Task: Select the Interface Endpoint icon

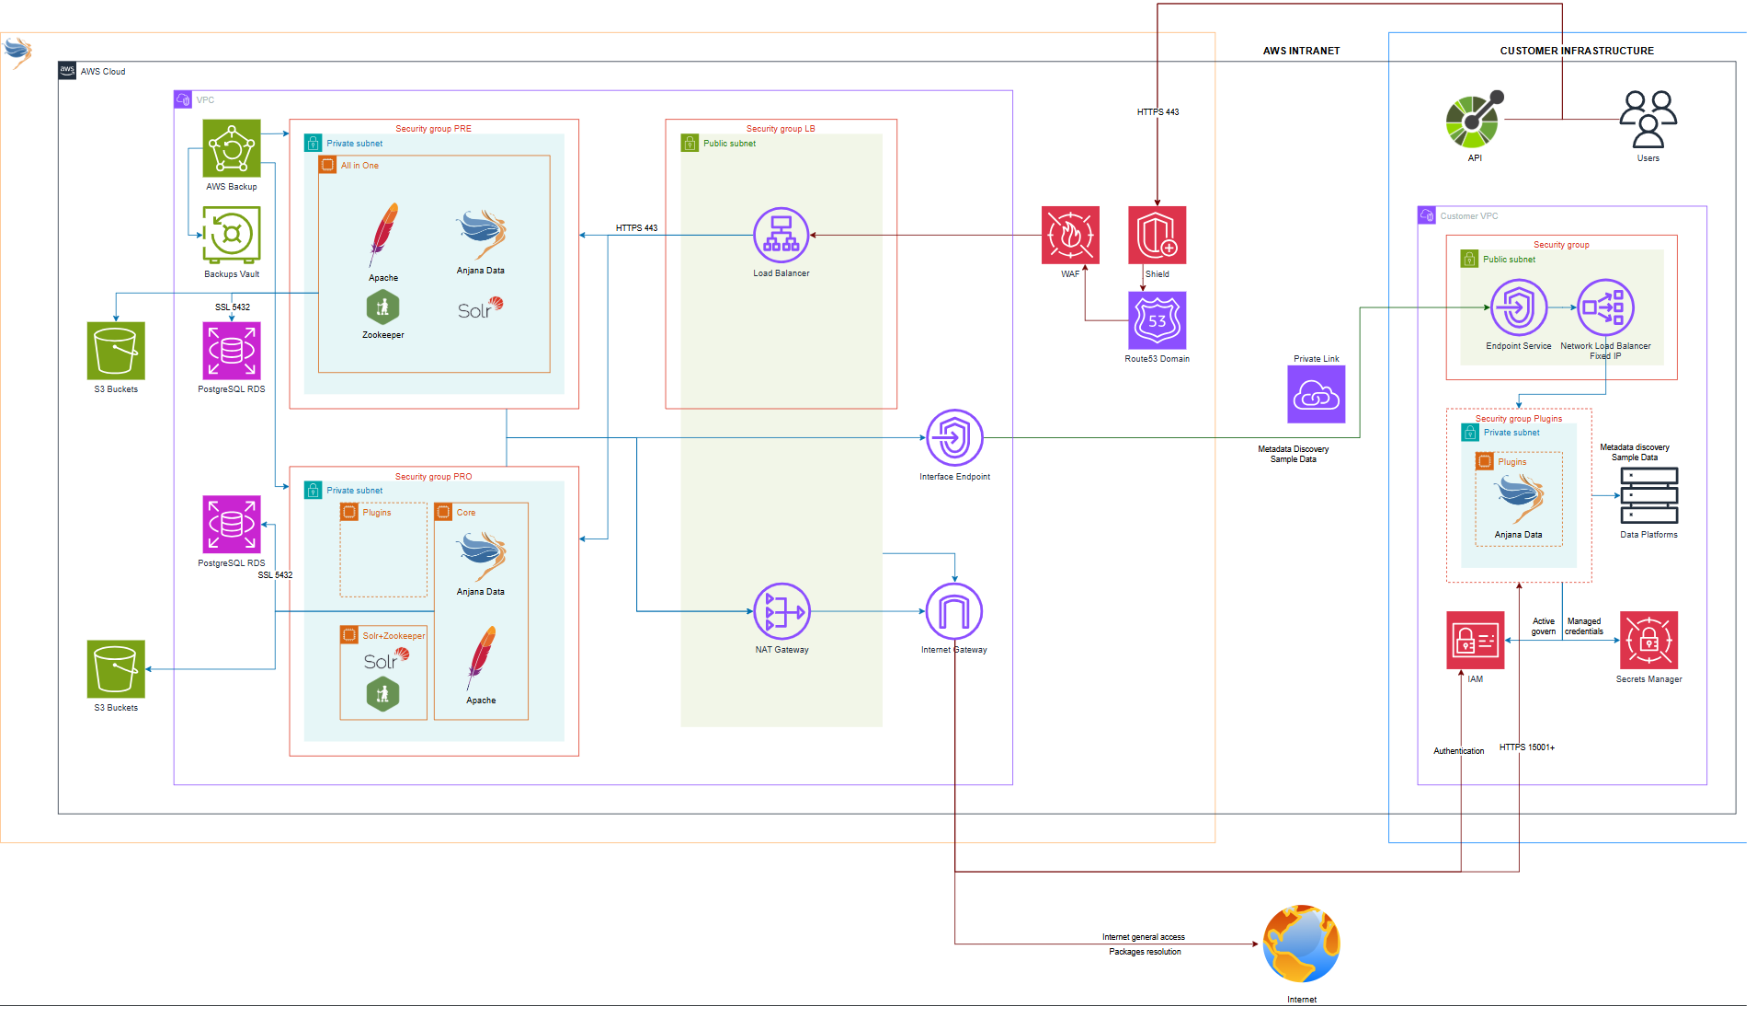Action: pyautogui.click(x=954, y=438)
